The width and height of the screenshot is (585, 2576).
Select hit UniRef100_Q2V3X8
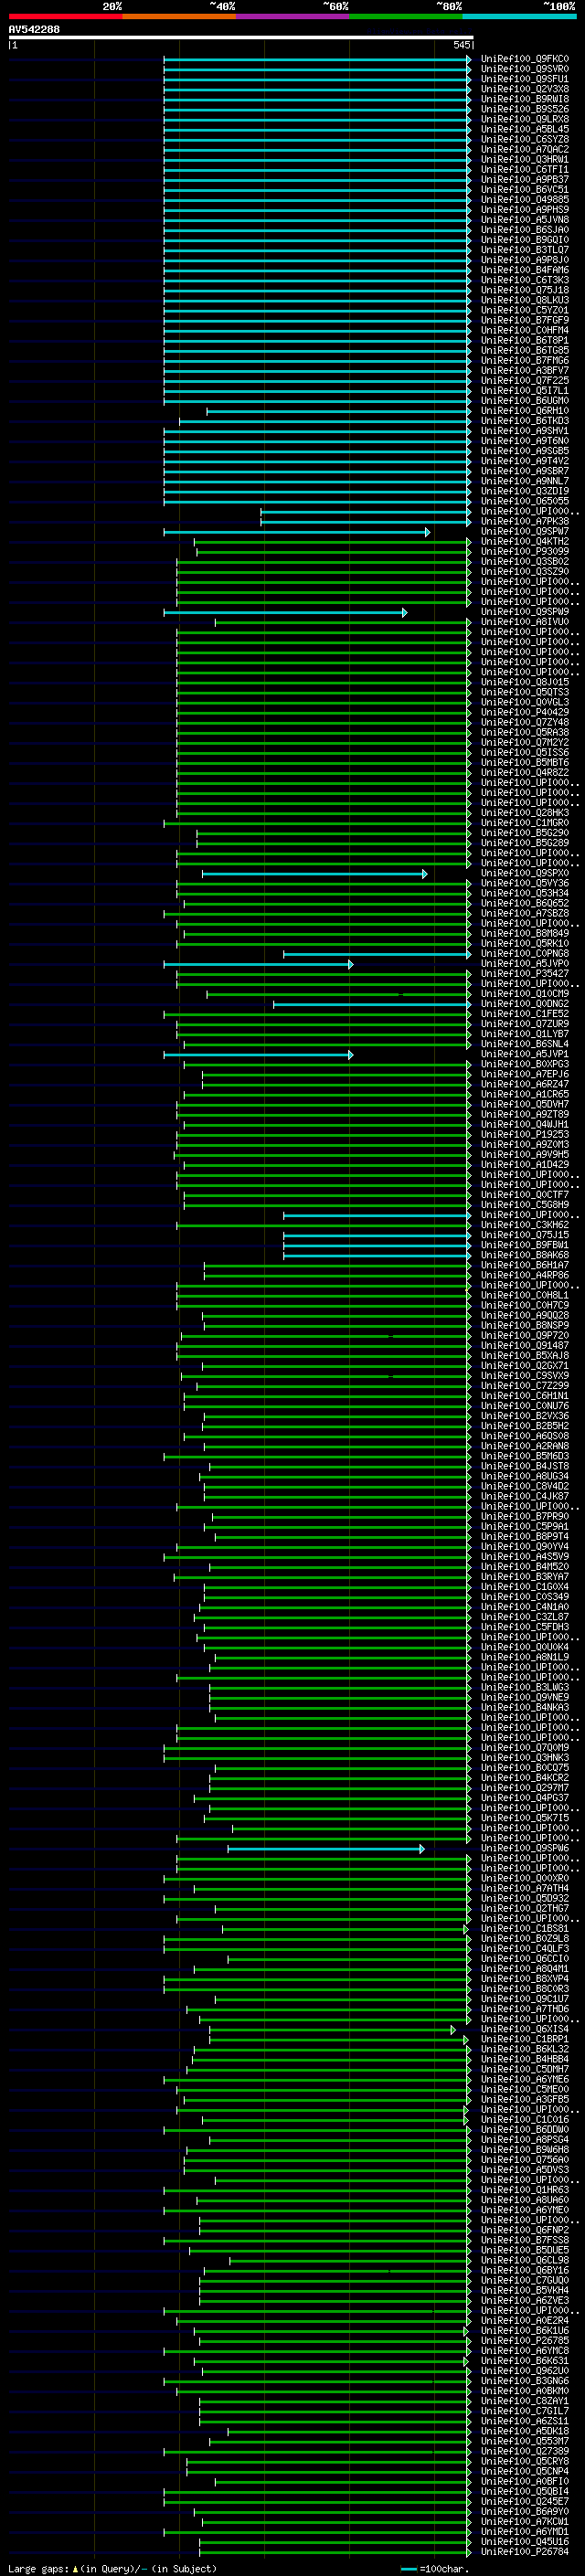click(x=524, y=89)
